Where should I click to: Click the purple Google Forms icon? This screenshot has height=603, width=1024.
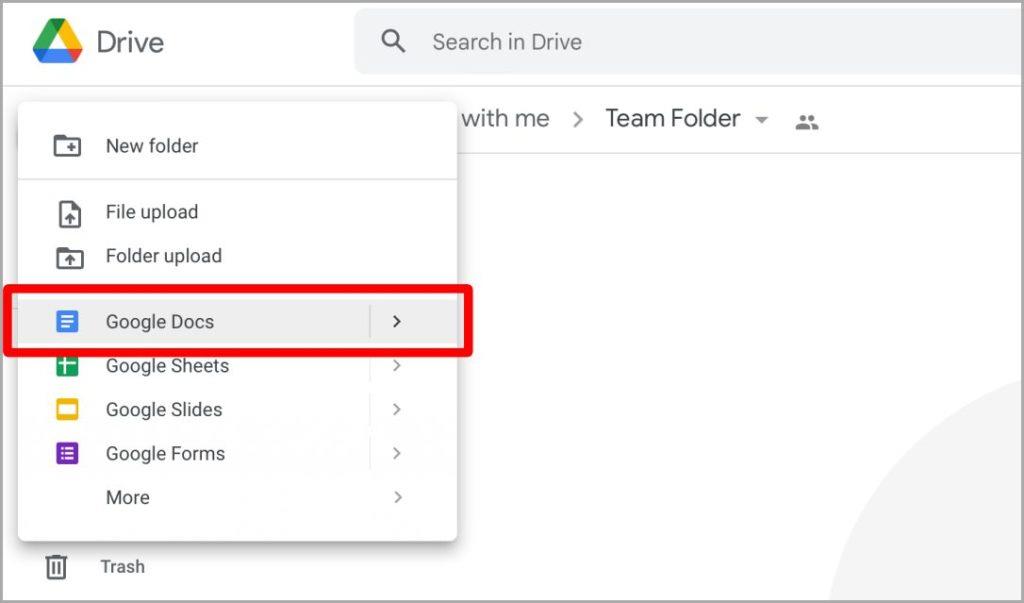click(x=67, y=453)
